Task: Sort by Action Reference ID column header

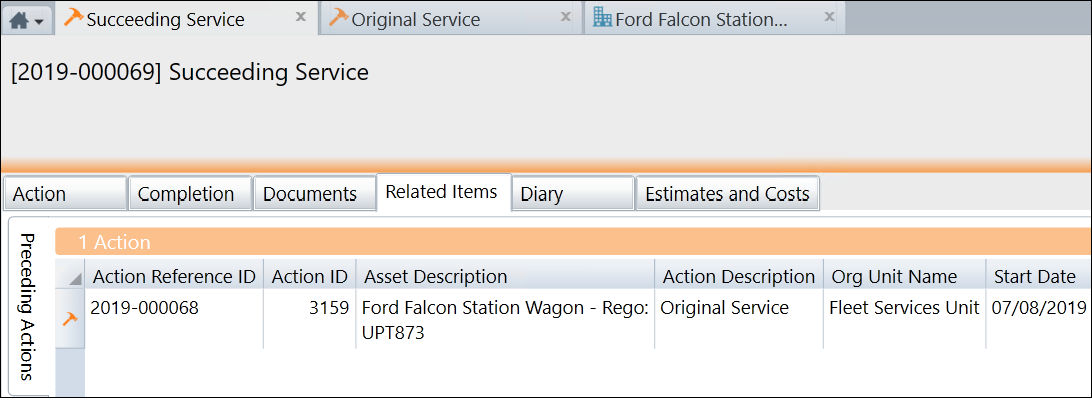Action: point(174,277)
